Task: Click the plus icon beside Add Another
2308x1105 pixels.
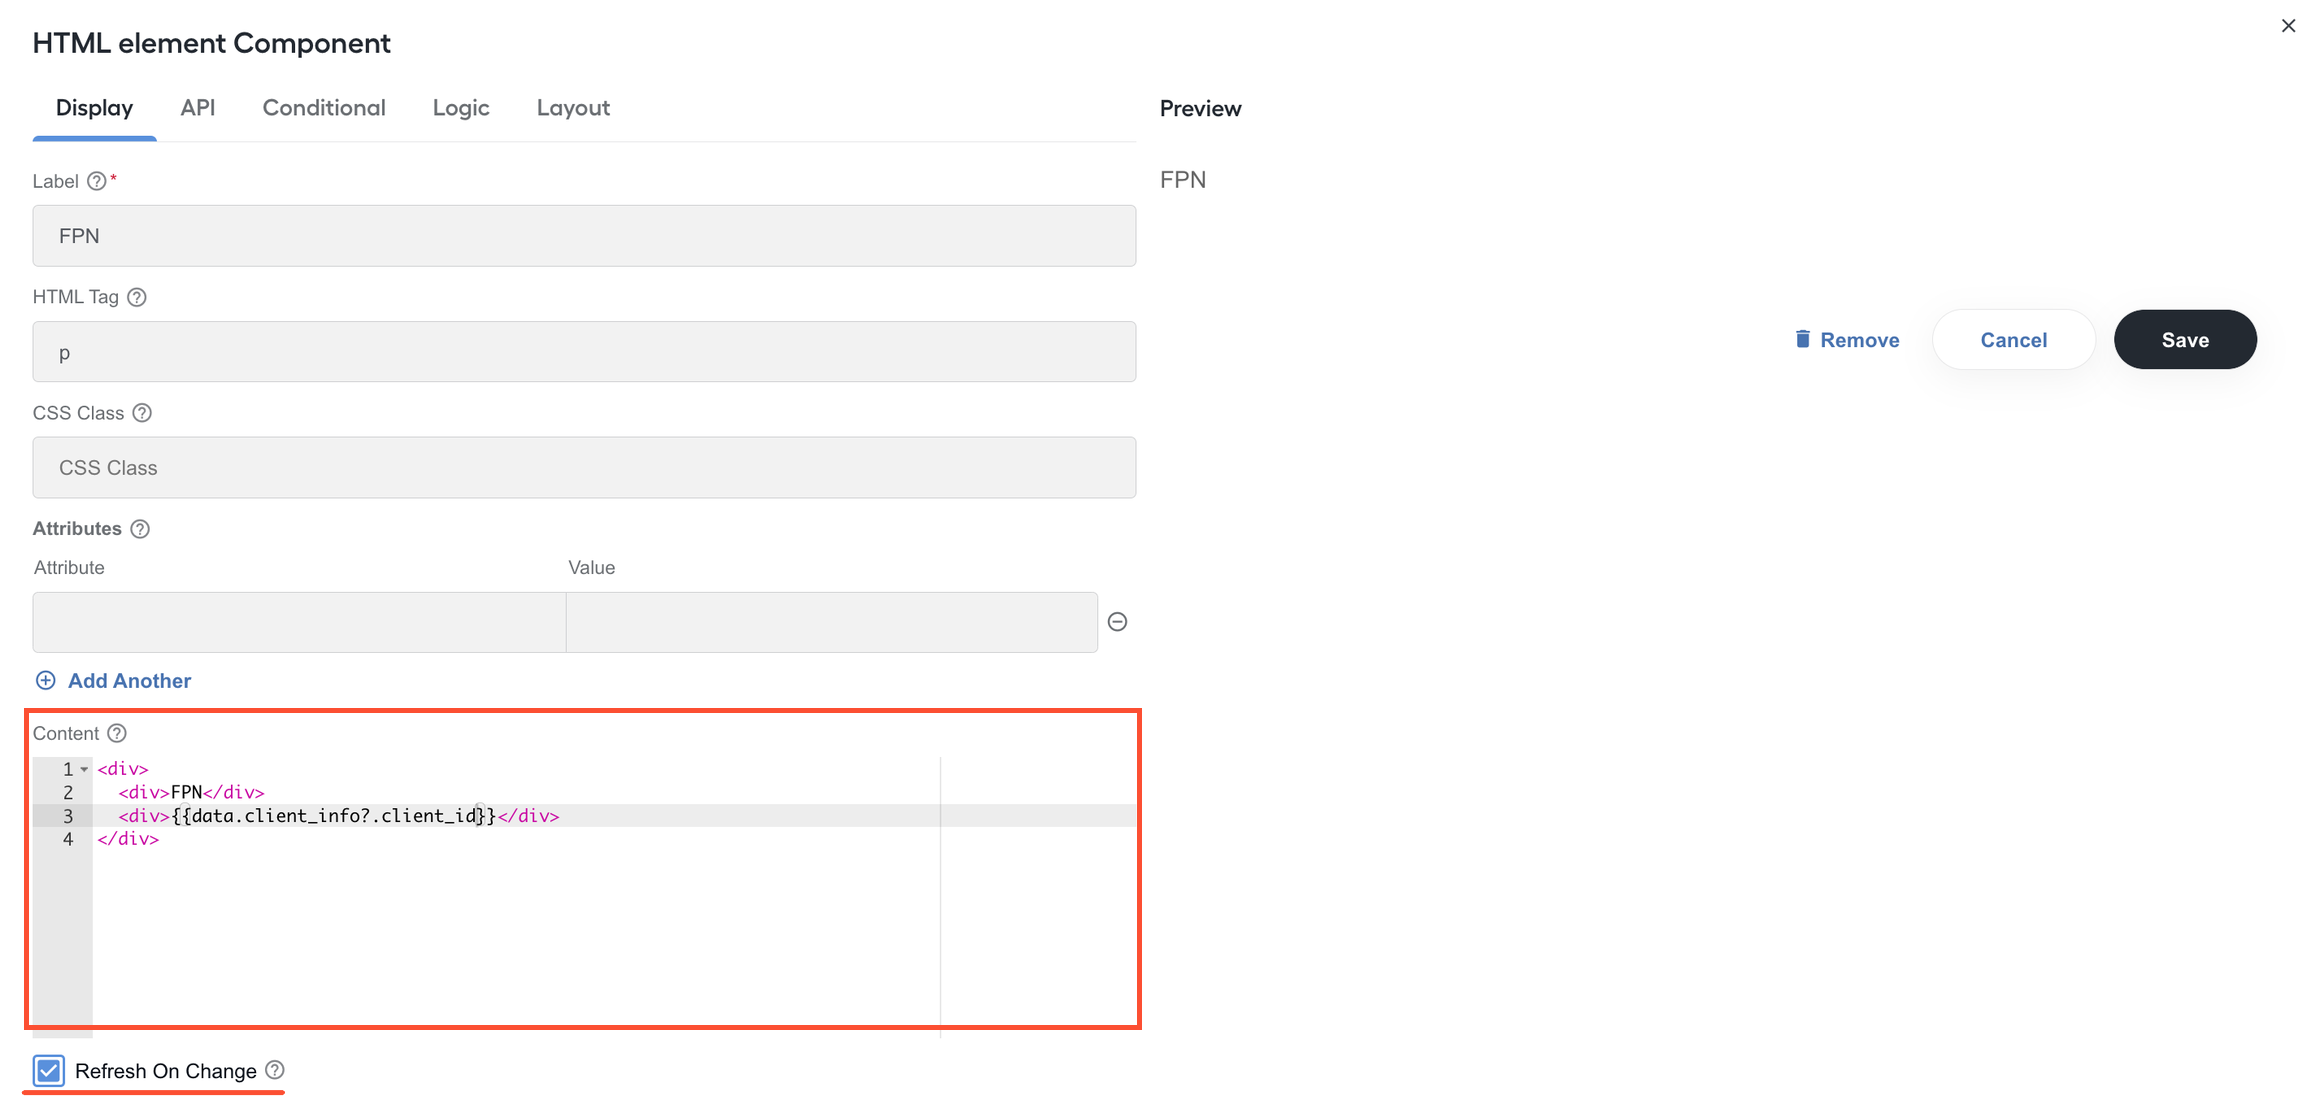Action: 46,681
